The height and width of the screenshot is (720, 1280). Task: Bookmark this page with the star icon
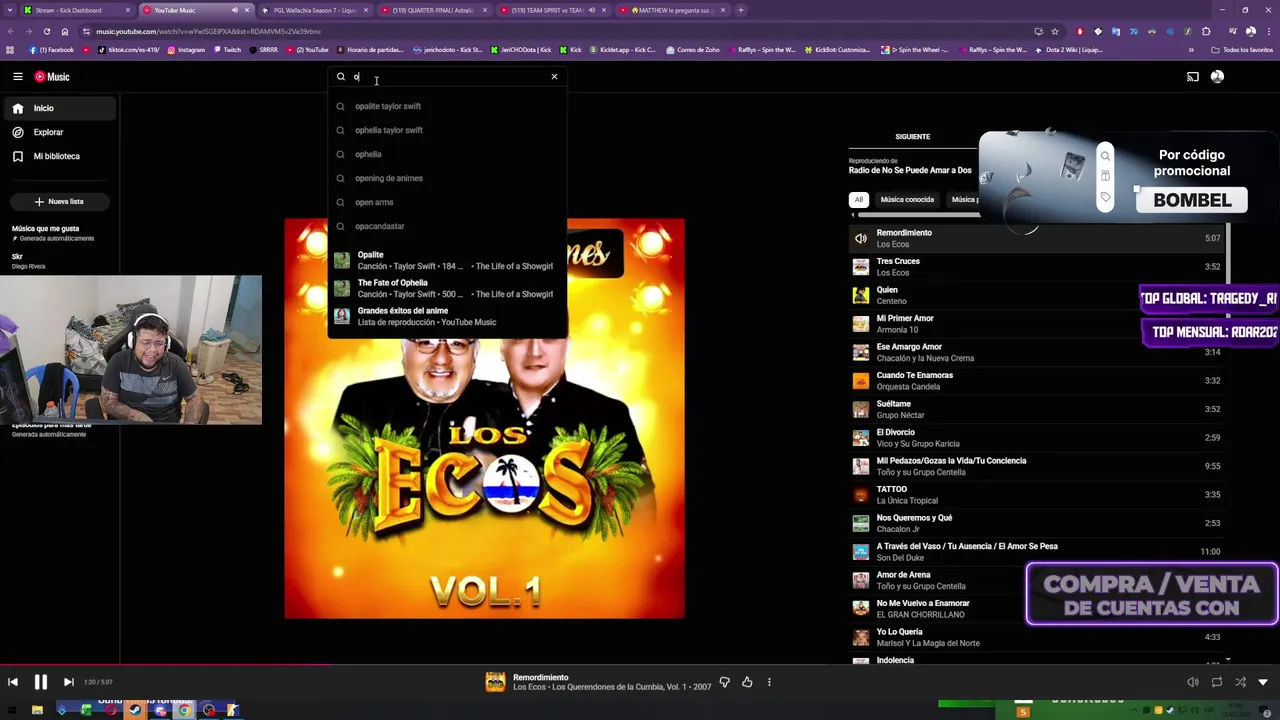coord(1054,31)
